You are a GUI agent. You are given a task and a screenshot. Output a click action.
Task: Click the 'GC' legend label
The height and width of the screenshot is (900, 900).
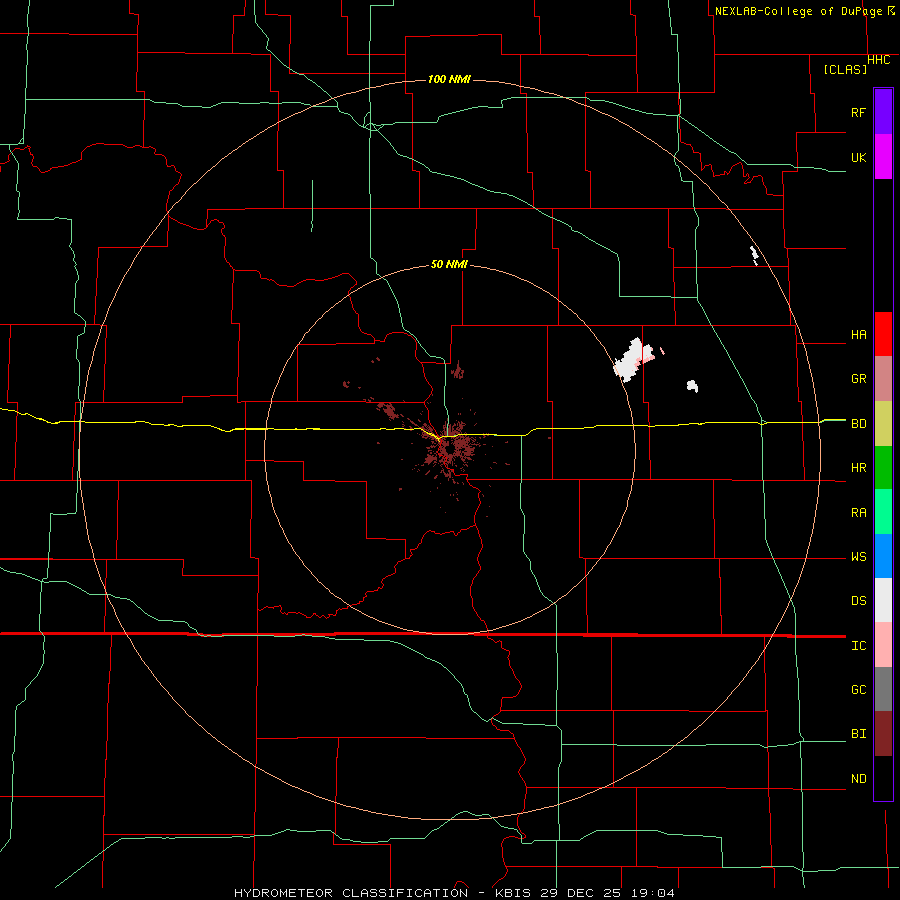tap(858, 690)
